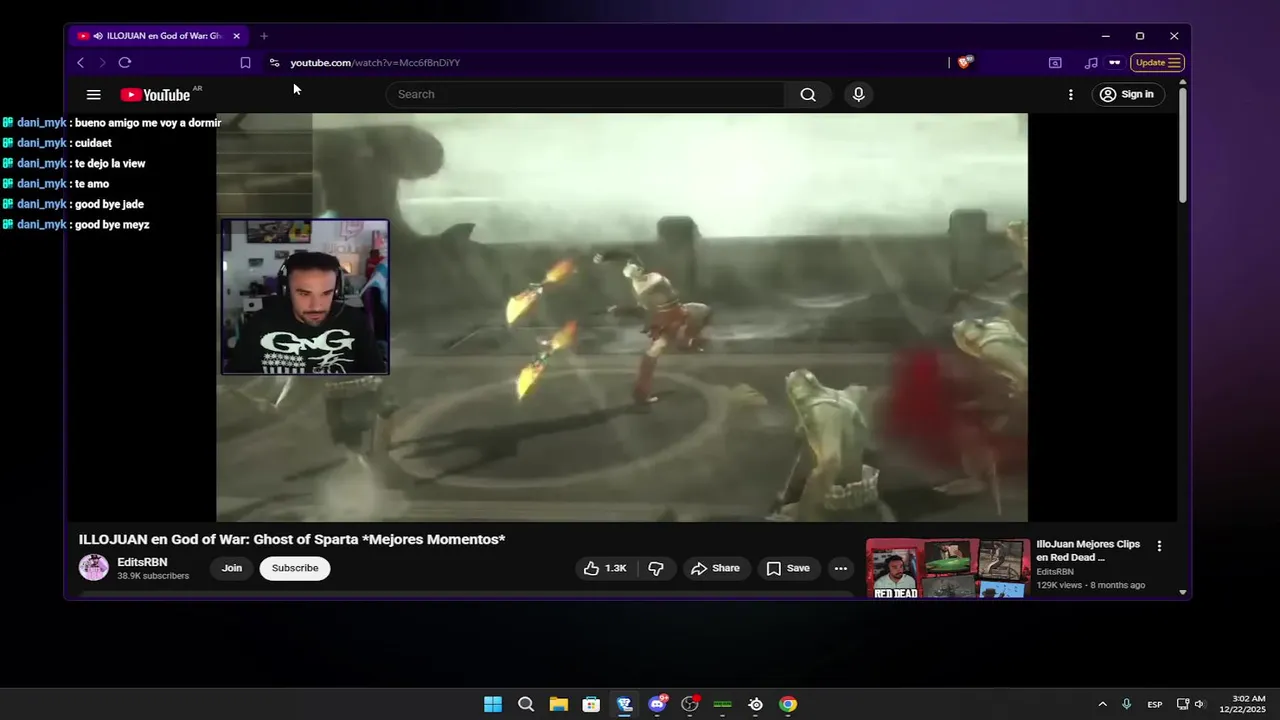
Task: Join the EditsRBN channel membership
Action: pos(232,568)
